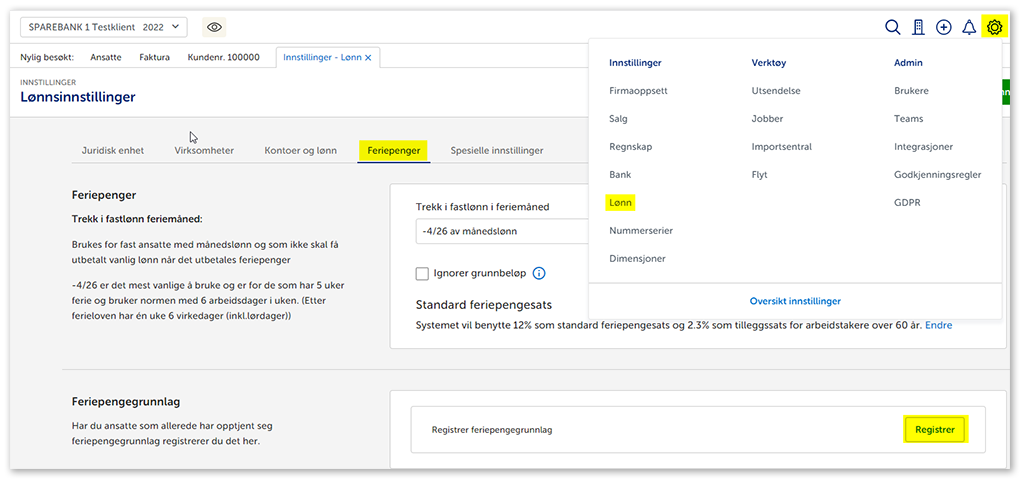
Task: Open the Juridisk enhet tab
Action: [112, 150]
